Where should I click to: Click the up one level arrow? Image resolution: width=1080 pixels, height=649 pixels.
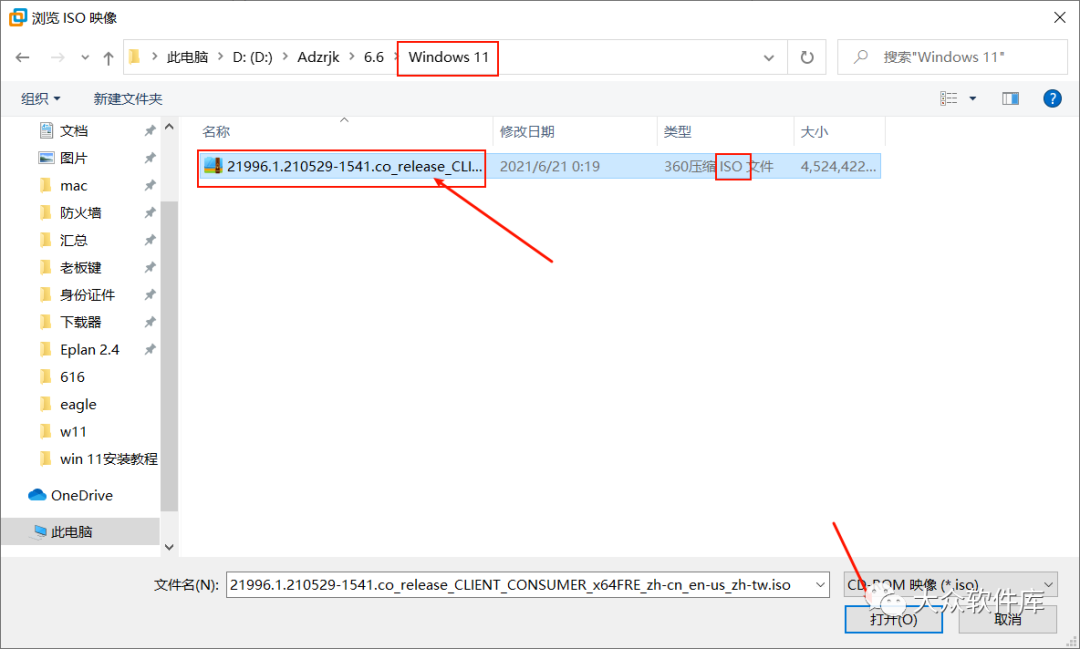(x=108, y=57)
